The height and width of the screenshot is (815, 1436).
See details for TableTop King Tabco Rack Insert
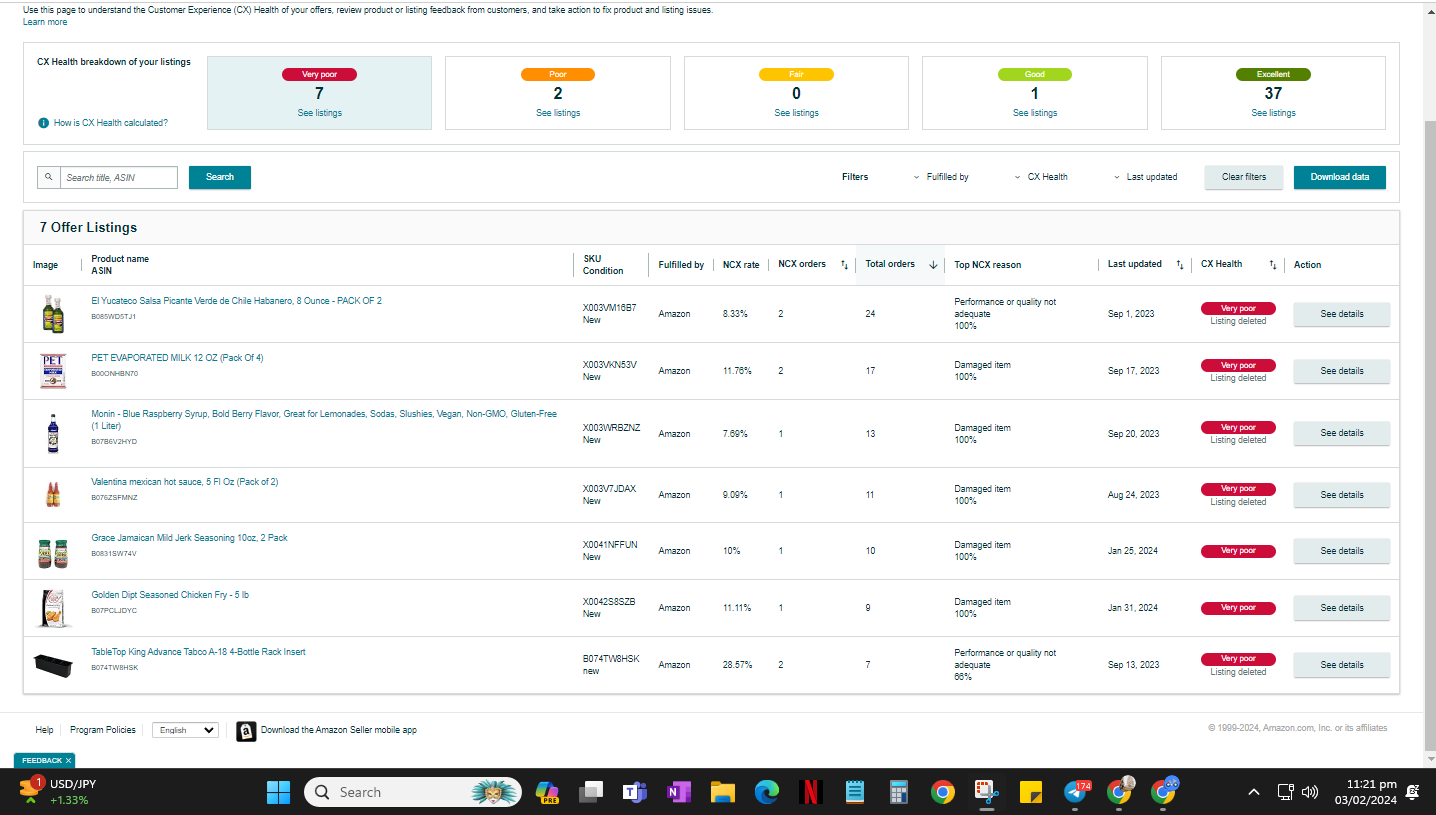point(1342,665)
